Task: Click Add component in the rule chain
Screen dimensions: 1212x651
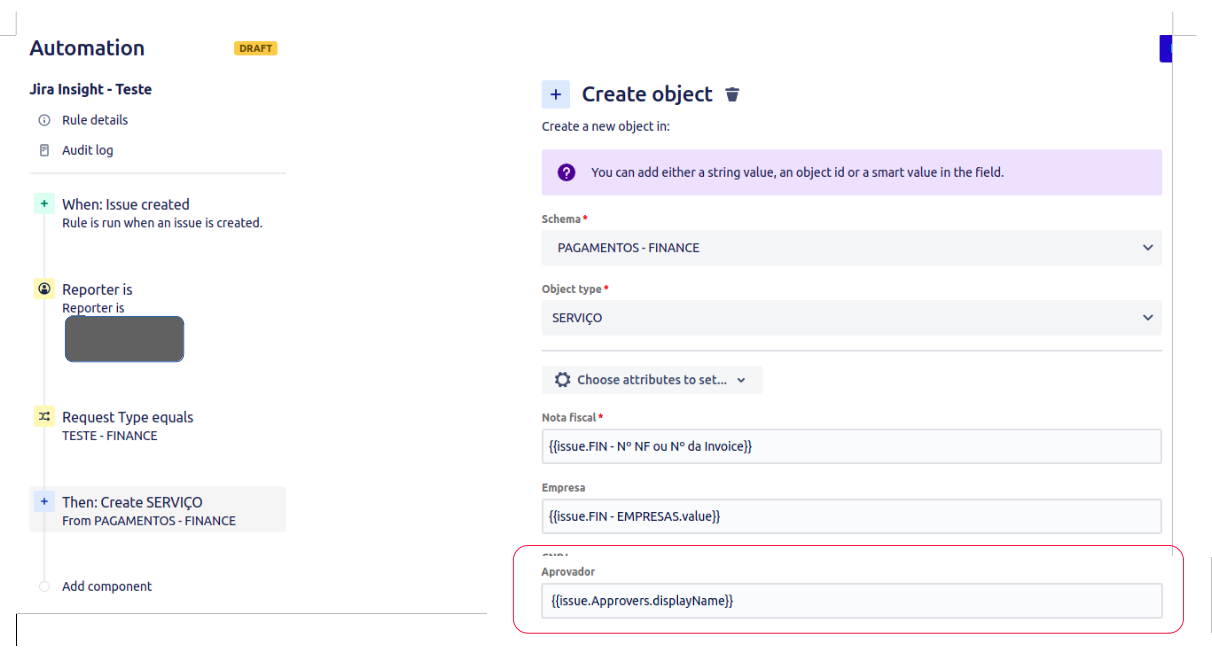Action: click(107, 586)
